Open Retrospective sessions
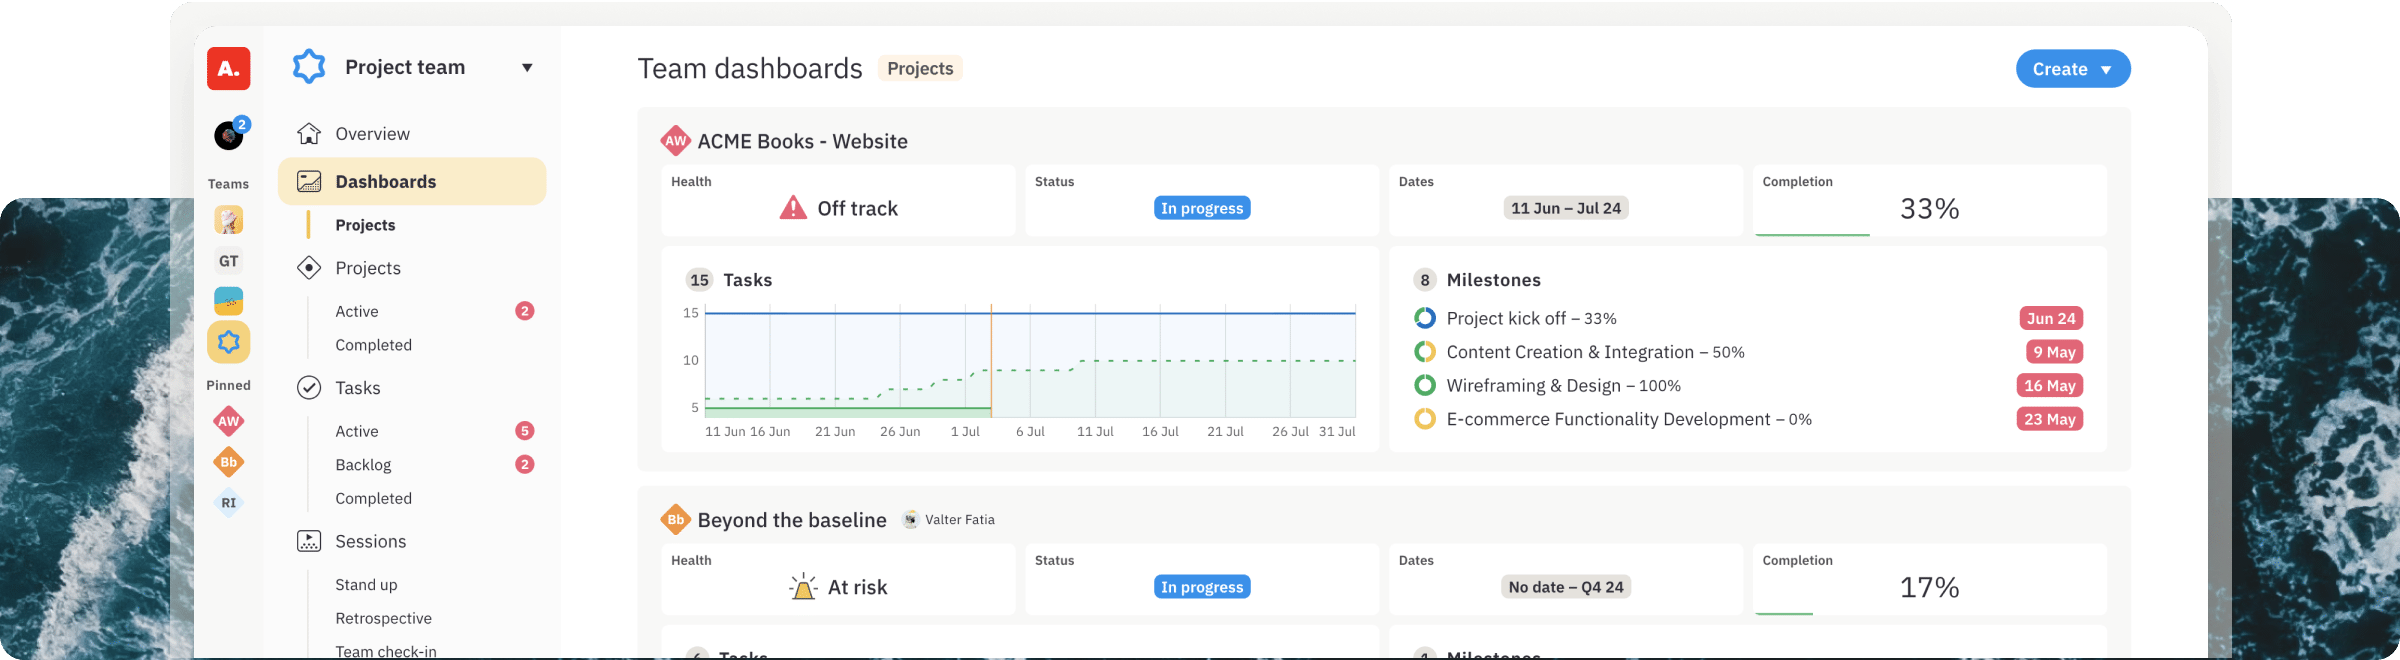The width and height of the screenshot is (2400, 660). (x=383, y=618)
